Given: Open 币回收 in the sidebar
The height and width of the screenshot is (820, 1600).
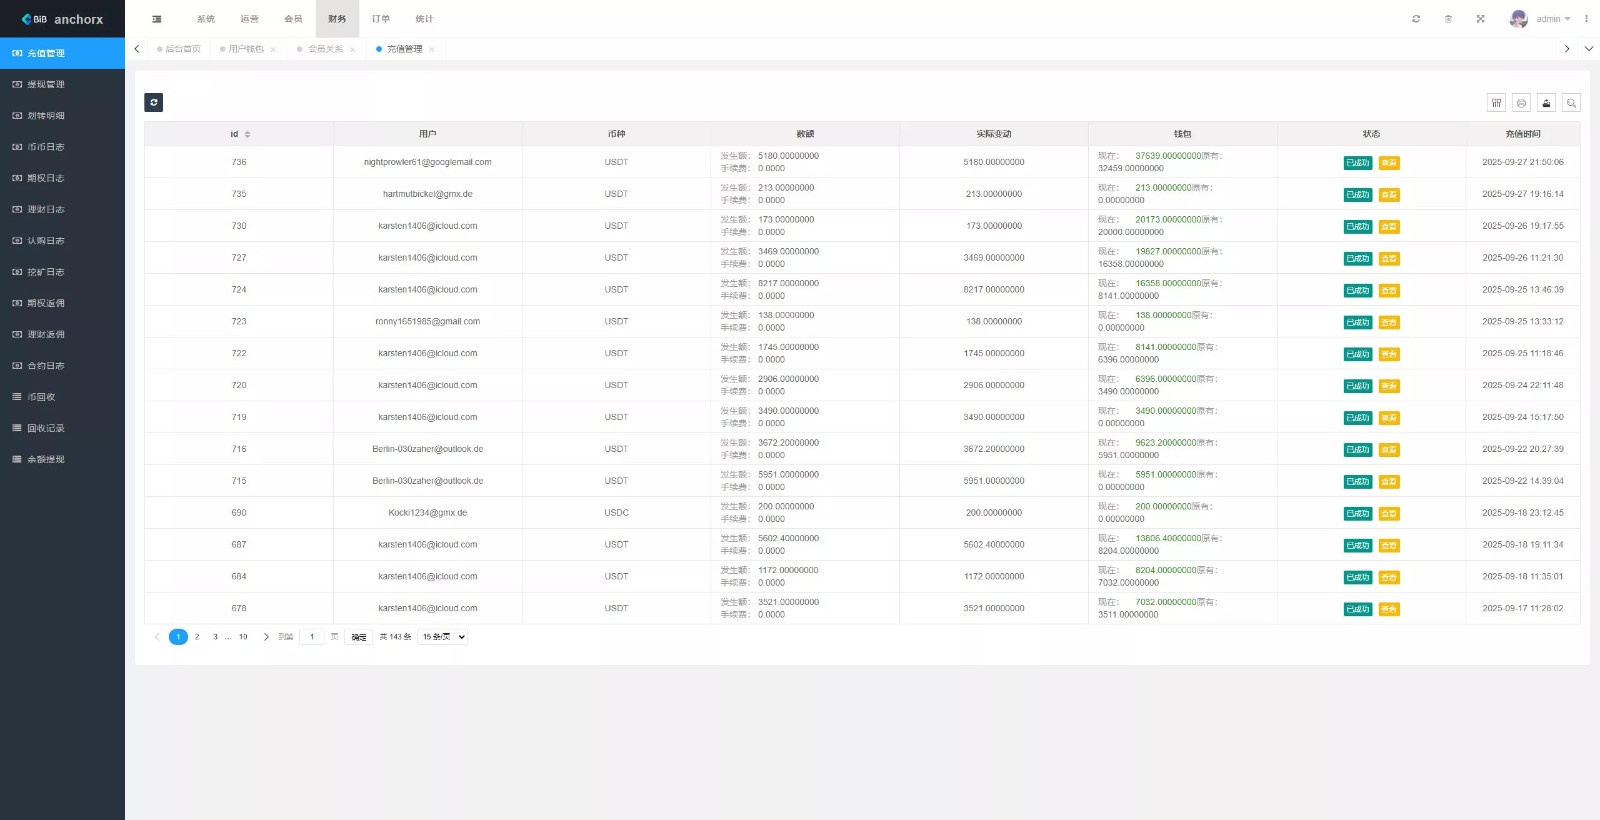Looking at the screenshot, I should pyautogui.click(x=62, y=397).
